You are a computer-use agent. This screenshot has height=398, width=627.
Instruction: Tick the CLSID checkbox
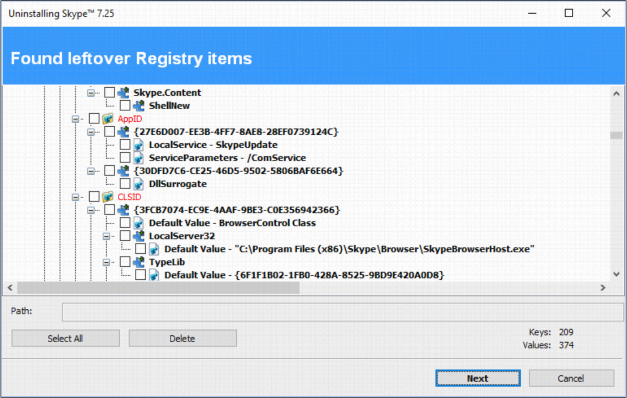click(x=94, y=196)
